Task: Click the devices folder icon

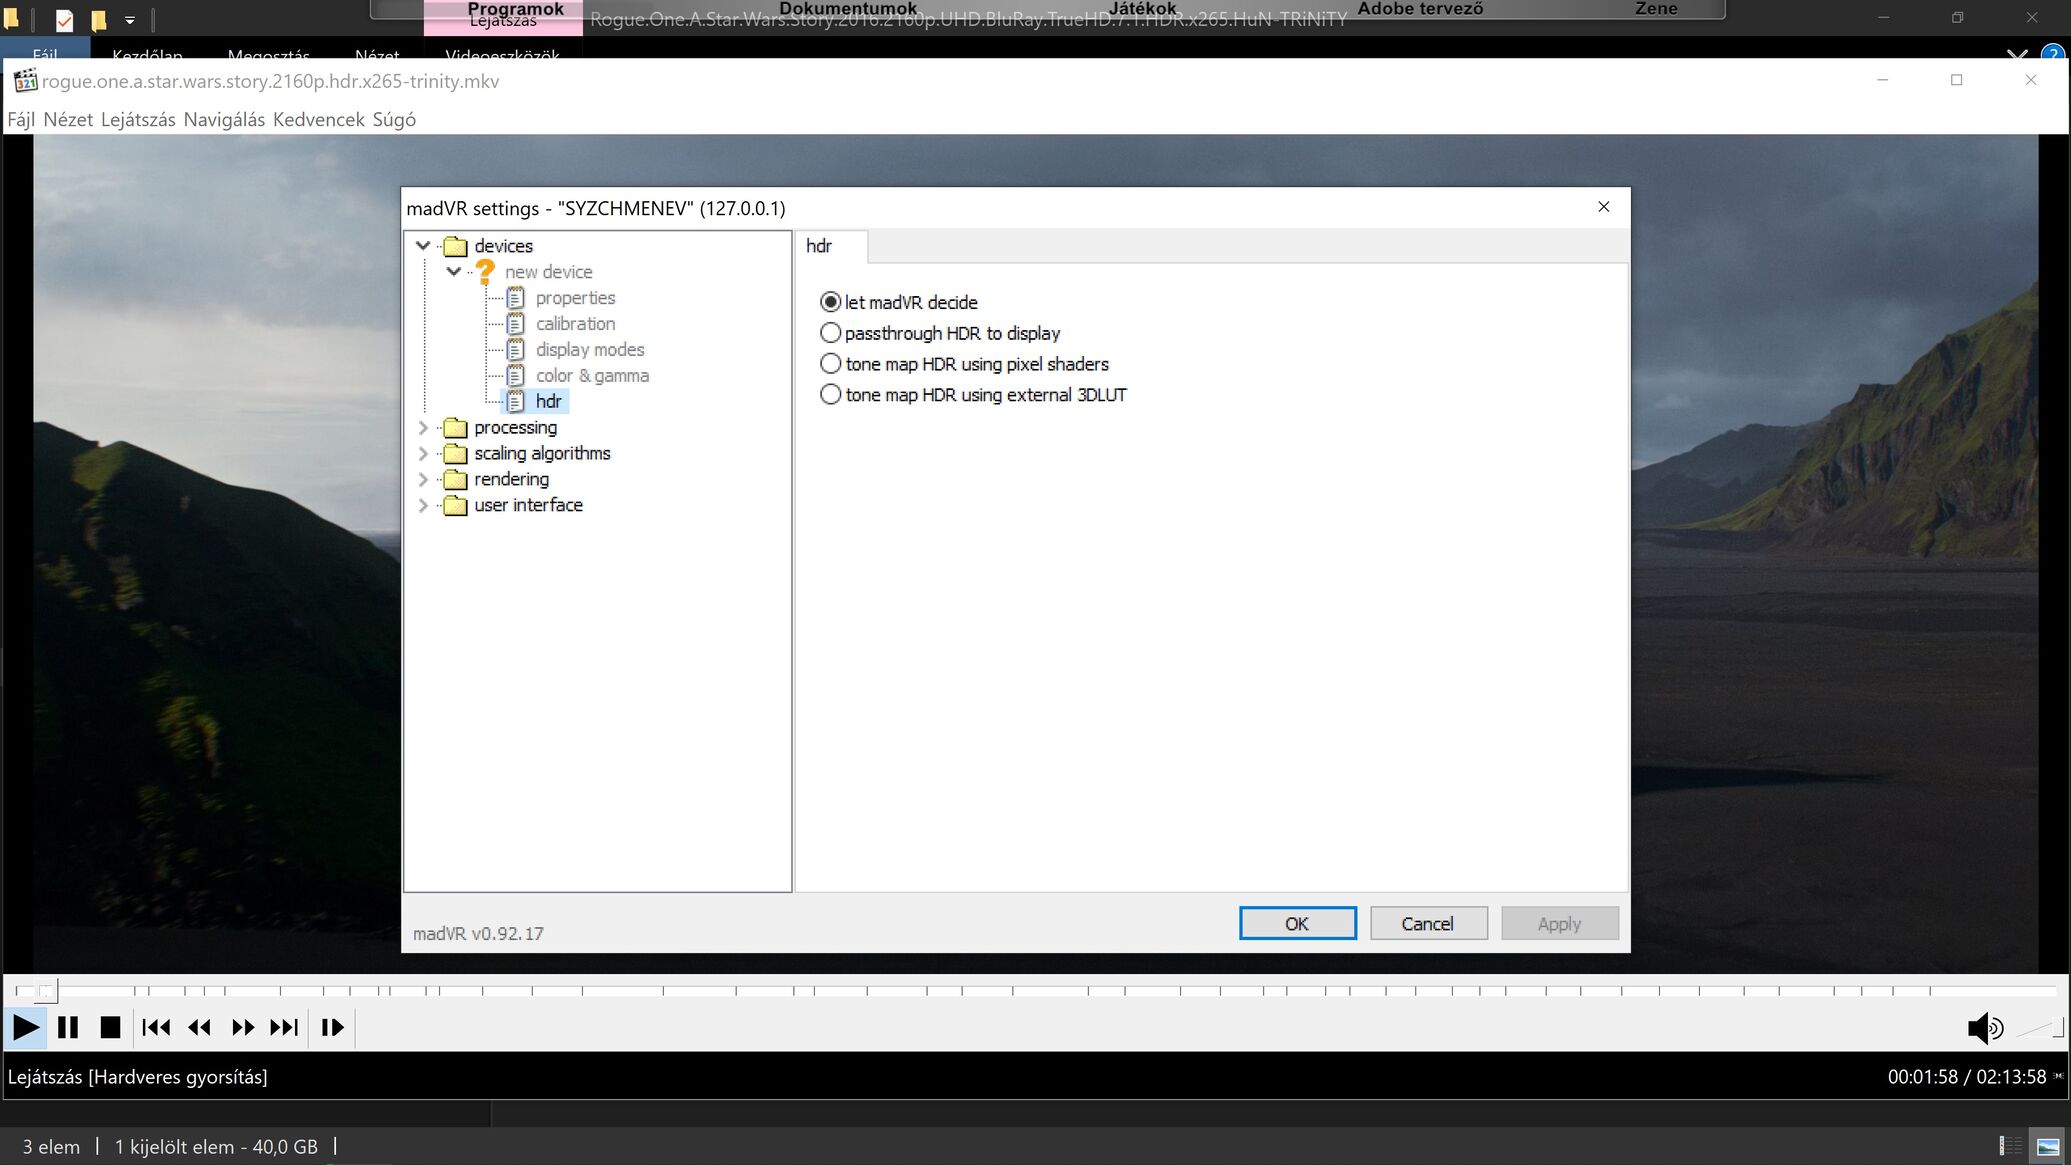Action: (x=455, y=246)
